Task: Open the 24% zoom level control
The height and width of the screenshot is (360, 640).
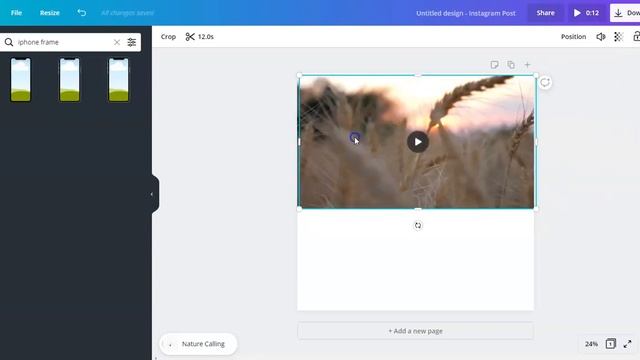Action: pos(591,344)
